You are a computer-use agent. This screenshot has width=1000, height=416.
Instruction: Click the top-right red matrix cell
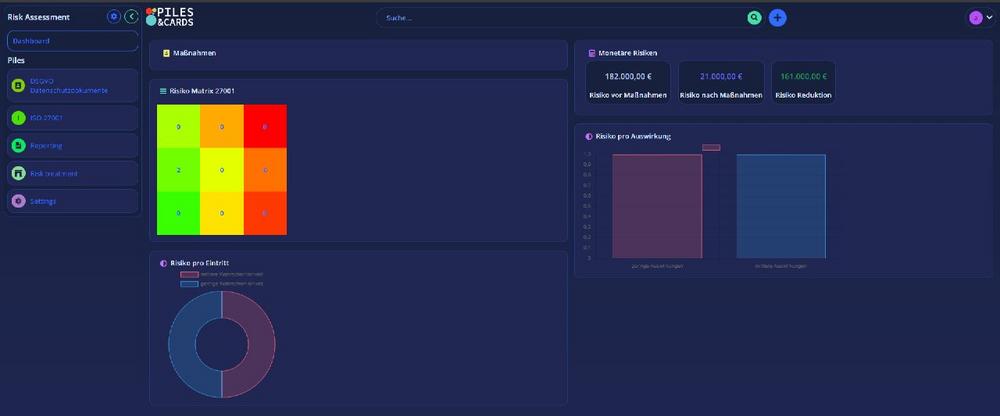pos(265,126)
